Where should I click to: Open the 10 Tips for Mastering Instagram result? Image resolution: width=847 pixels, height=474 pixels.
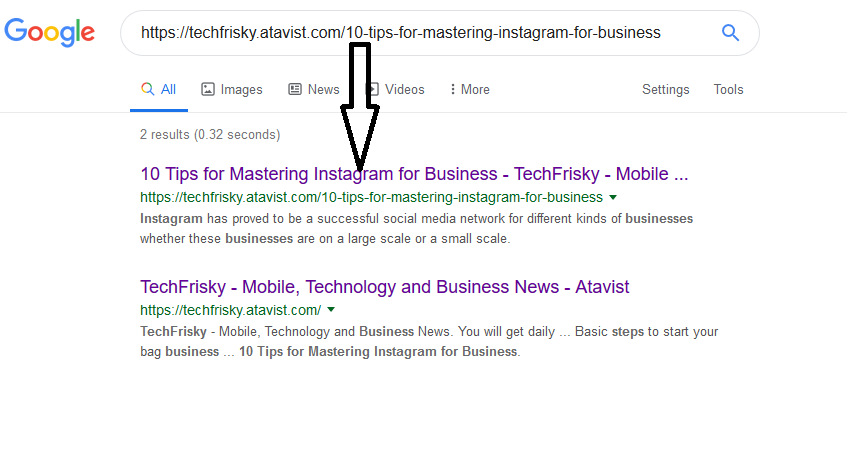[x=414, y=174]
